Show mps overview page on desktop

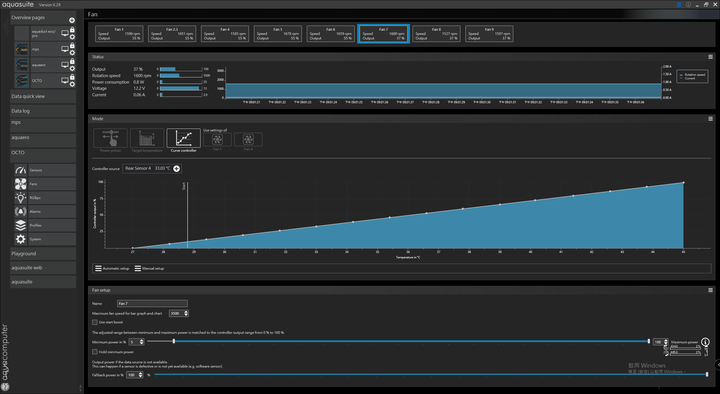(65, 49)
